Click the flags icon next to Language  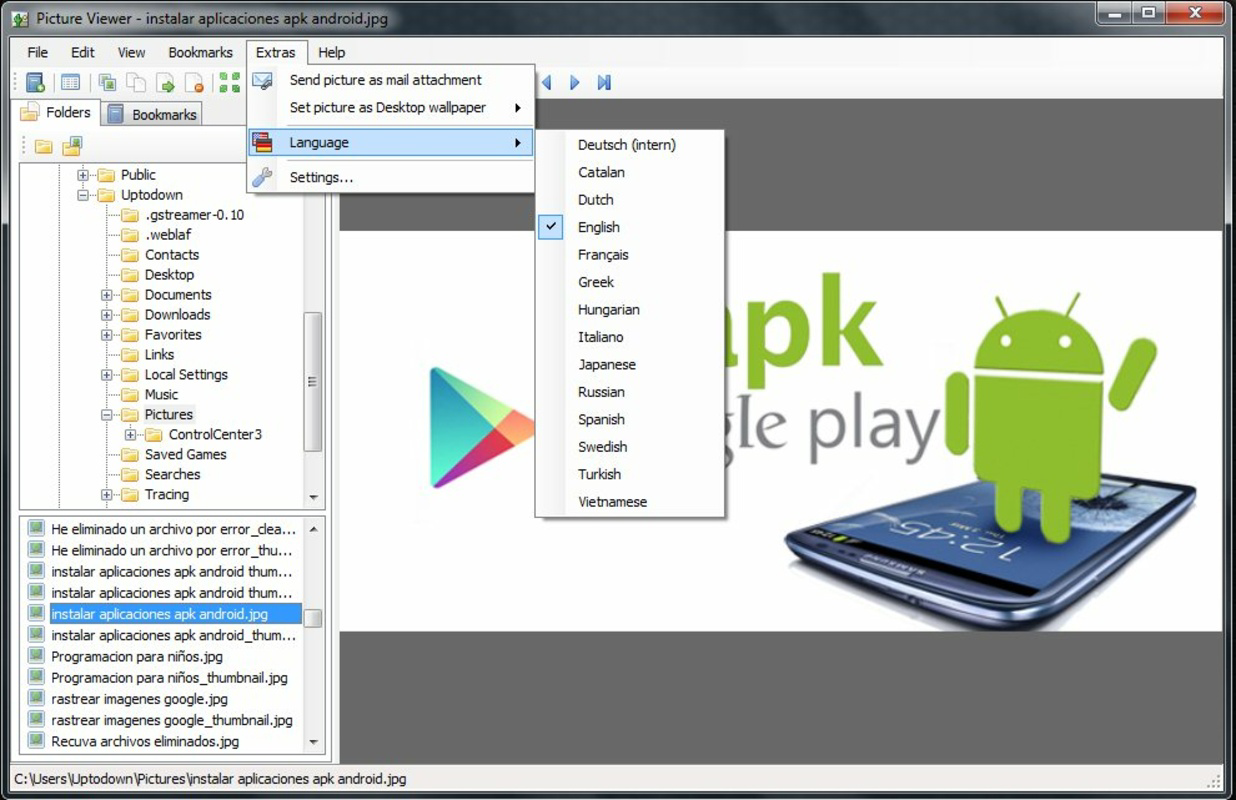pos(262,143)
